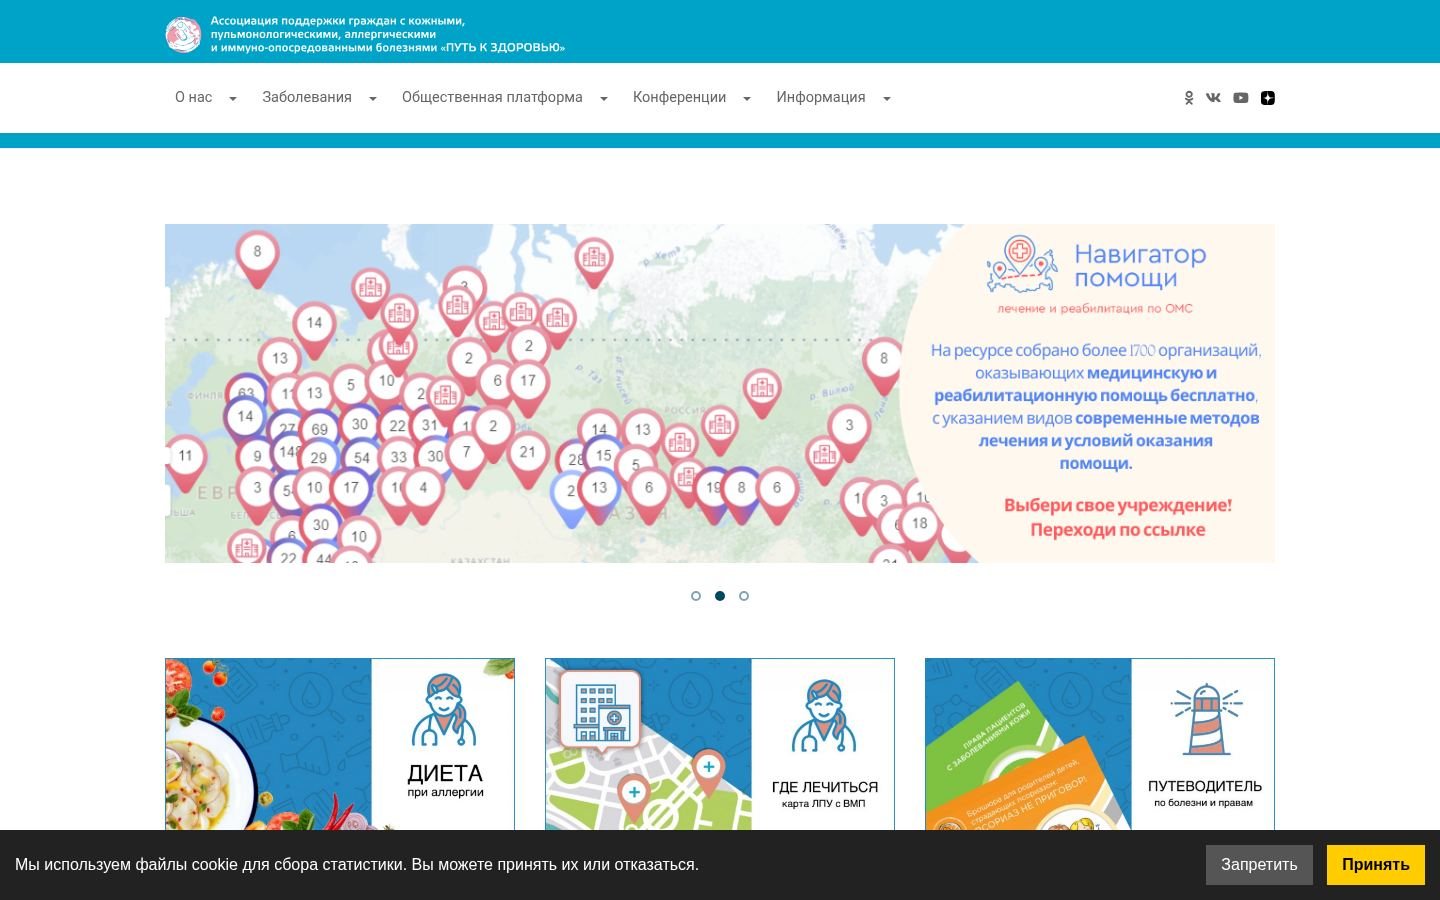Select the third carousel slide dot
Viewport: 1440px width, 900px height.
[744, 596]
